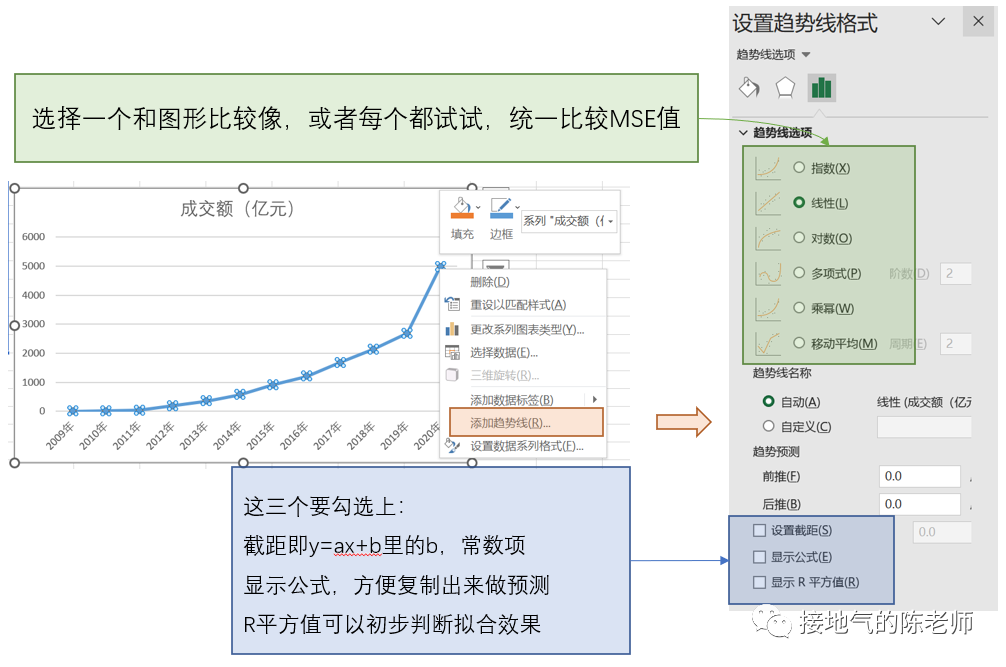Open the Fill & Line paint bucket tab
1006x667 pixels.
click(749, 87)
